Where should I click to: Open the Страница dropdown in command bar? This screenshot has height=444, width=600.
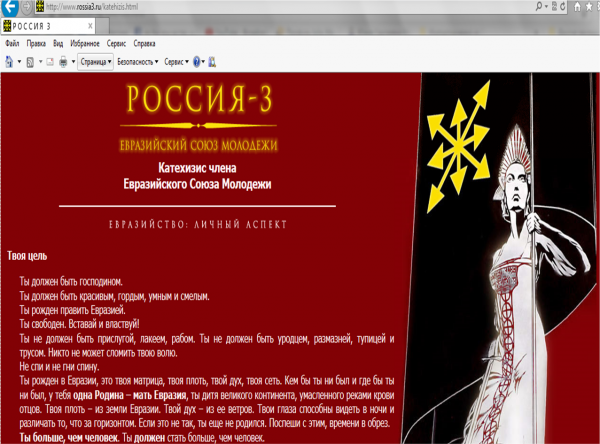95,62
